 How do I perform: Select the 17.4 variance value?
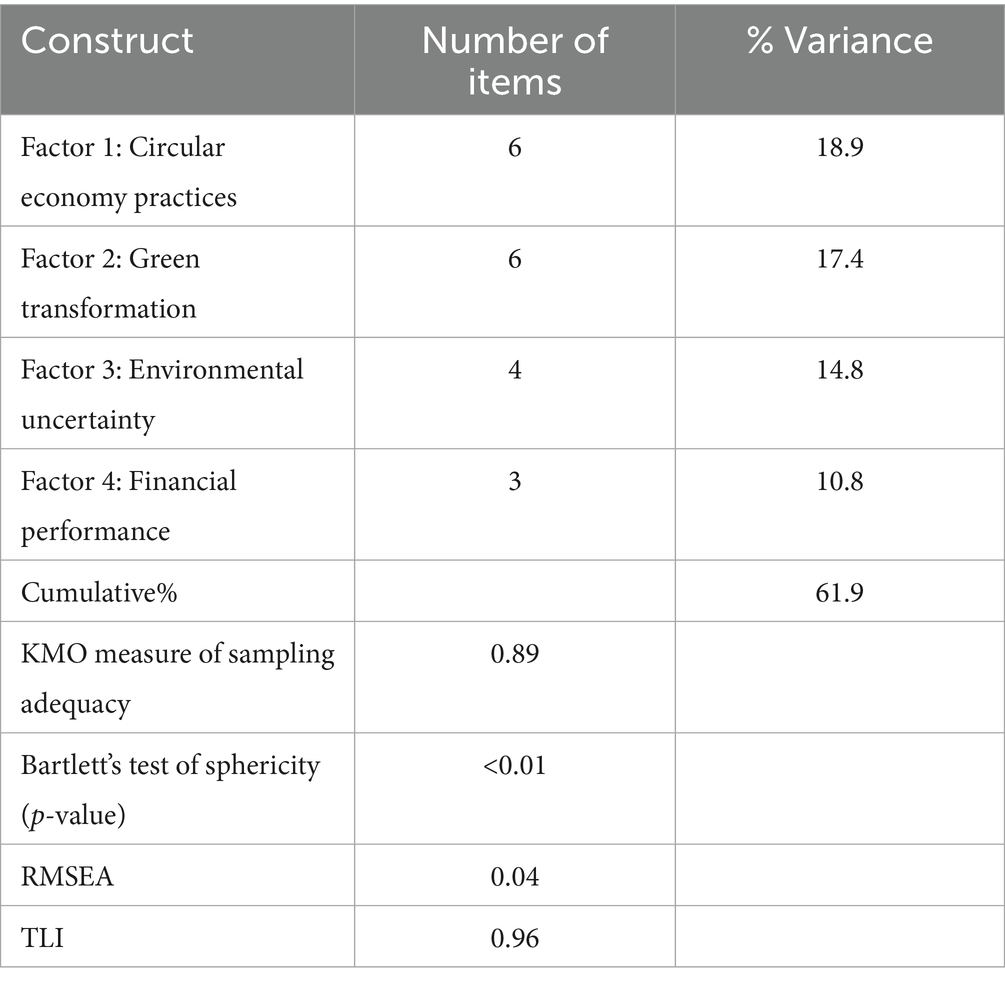coord(839,259)
